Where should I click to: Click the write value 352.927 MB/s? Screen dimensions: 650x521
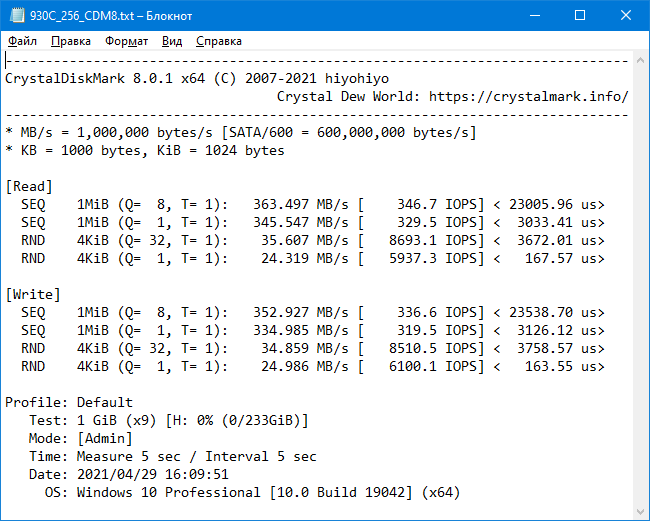point(301,313)
